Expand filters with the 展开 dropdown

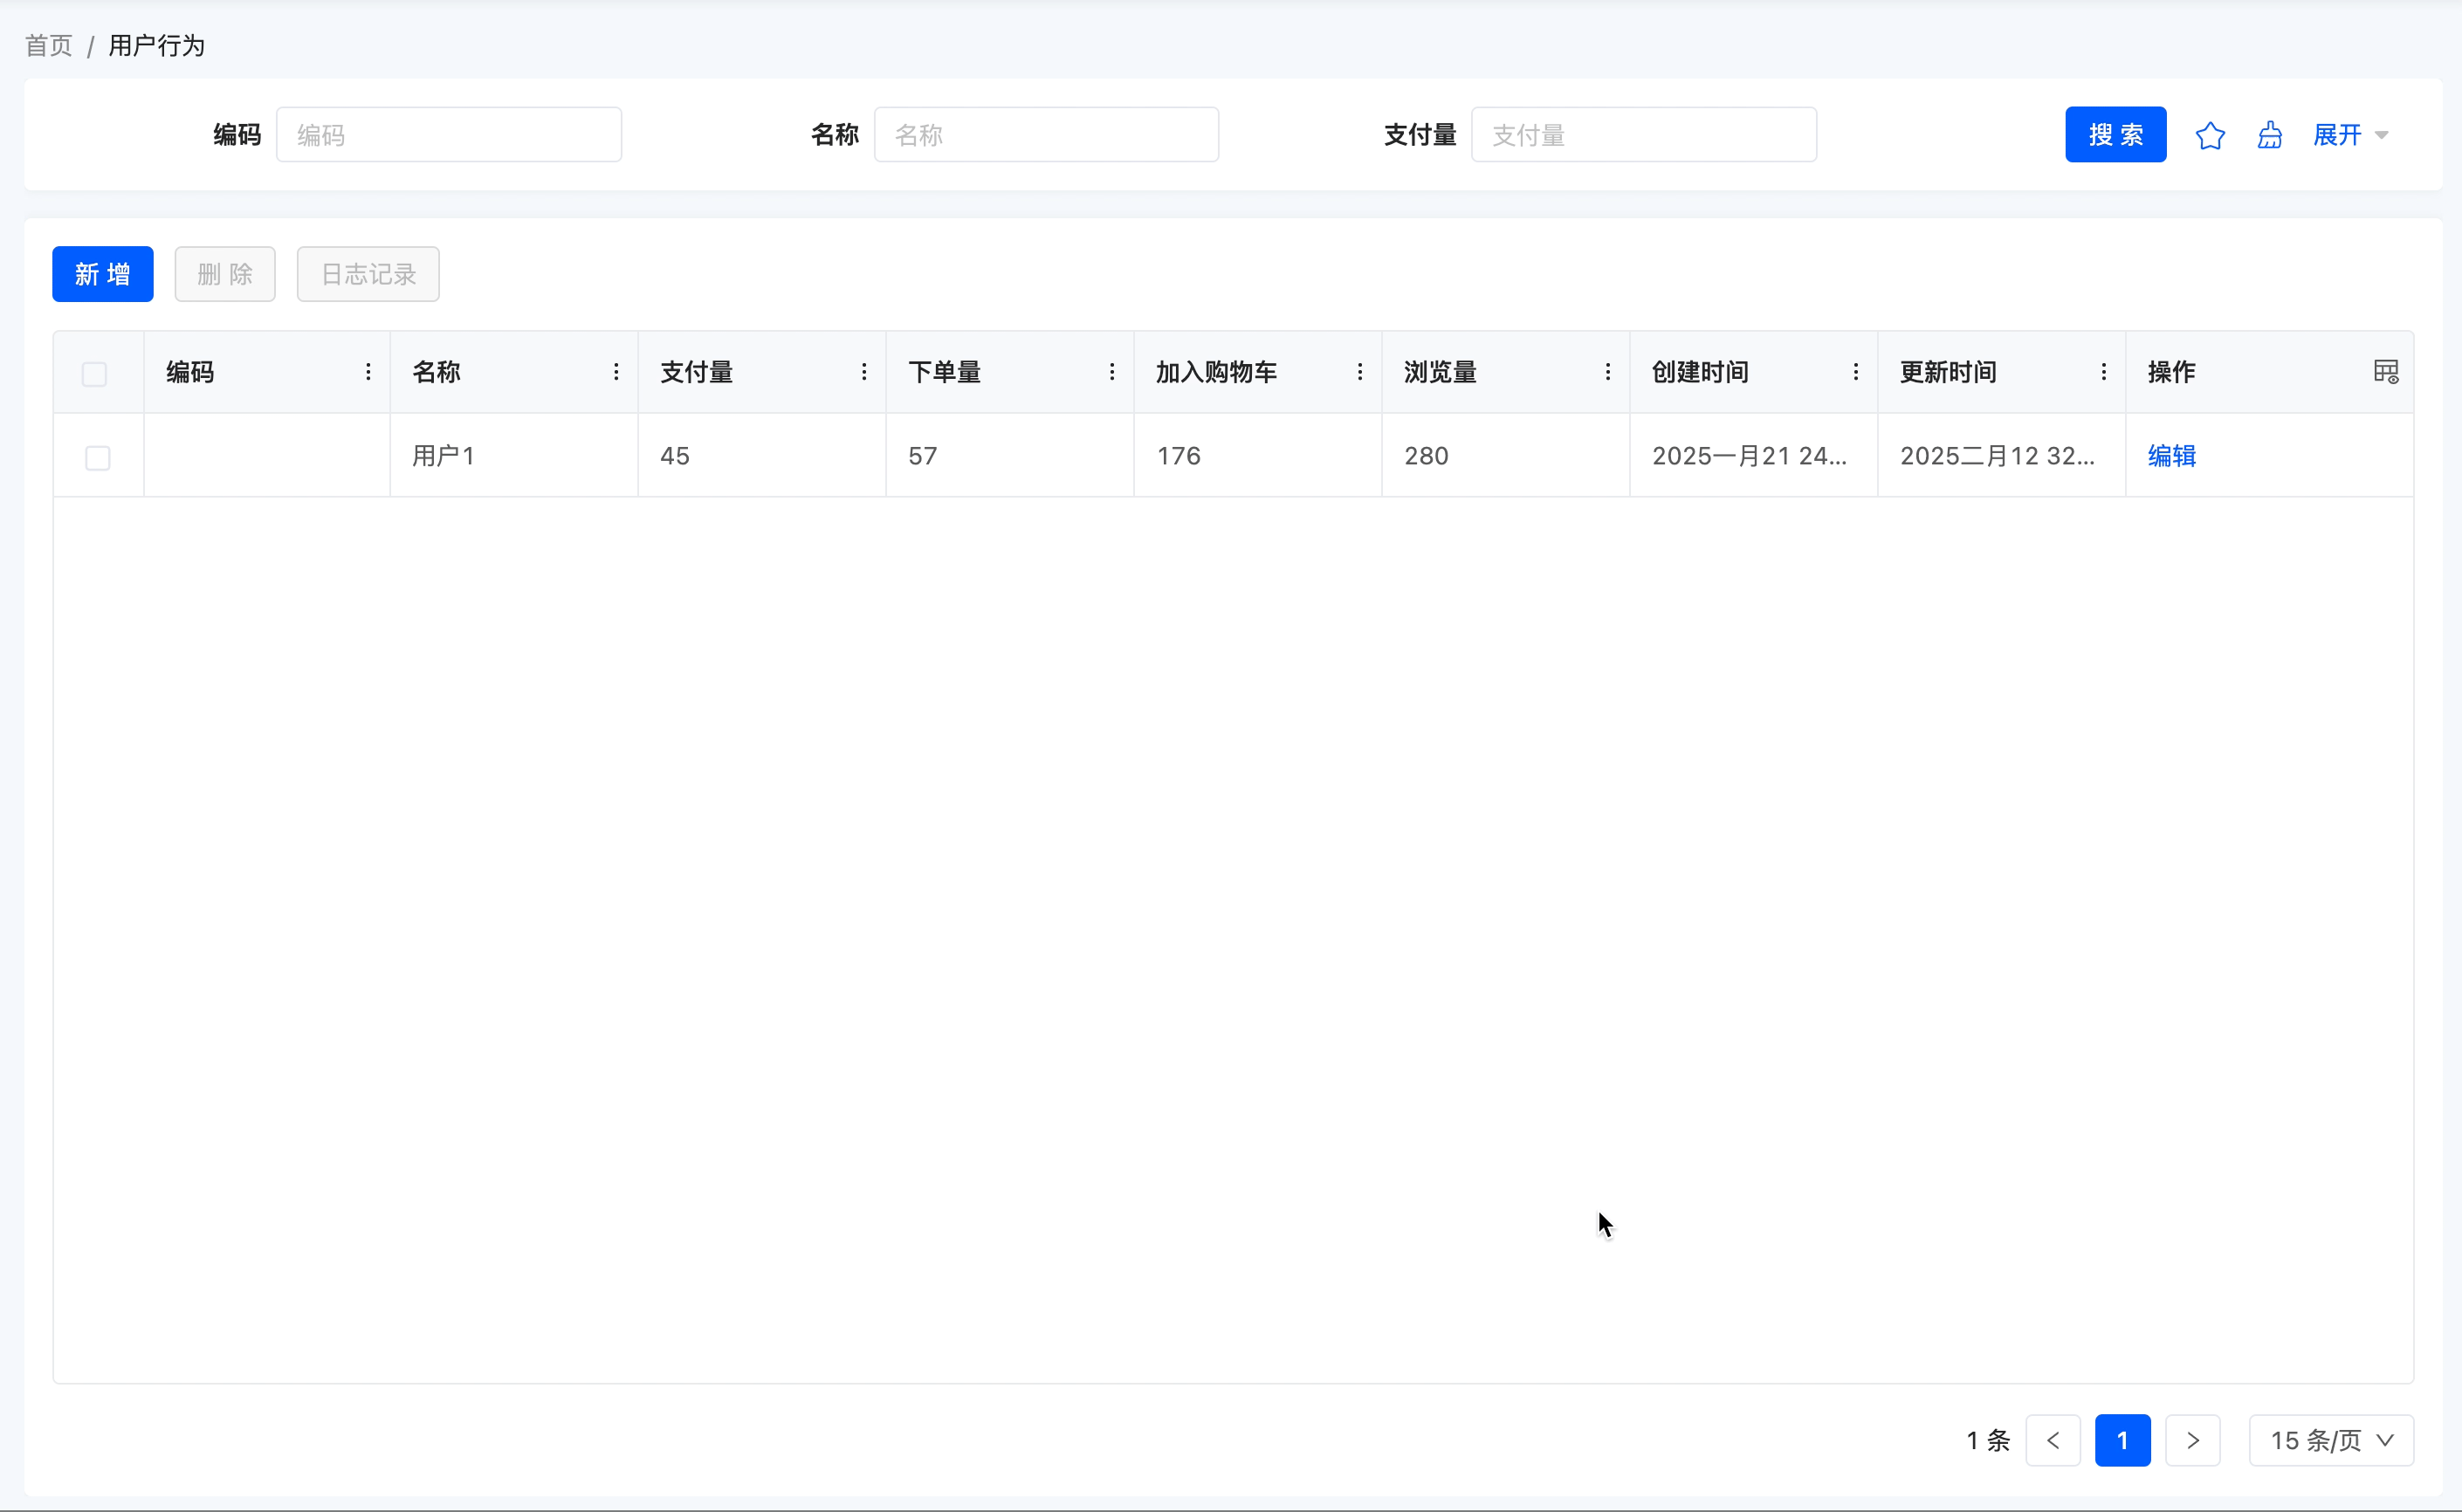(2350, 135)
